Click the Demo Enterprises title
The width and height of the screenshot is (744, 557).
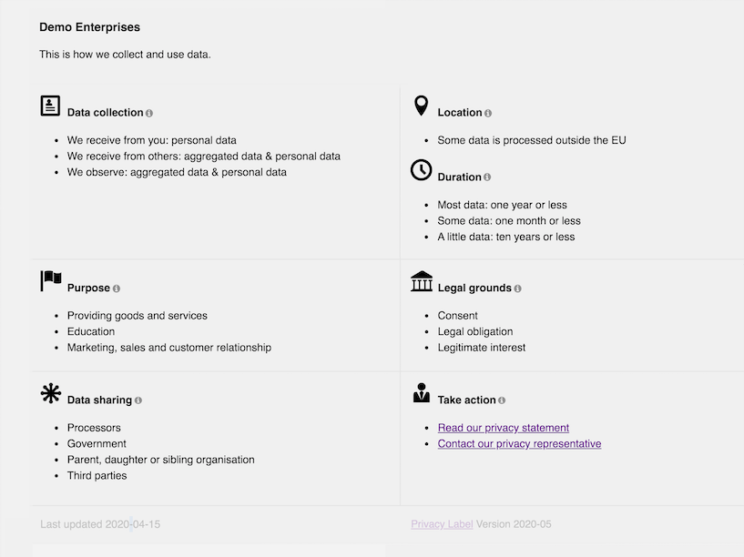90,27
